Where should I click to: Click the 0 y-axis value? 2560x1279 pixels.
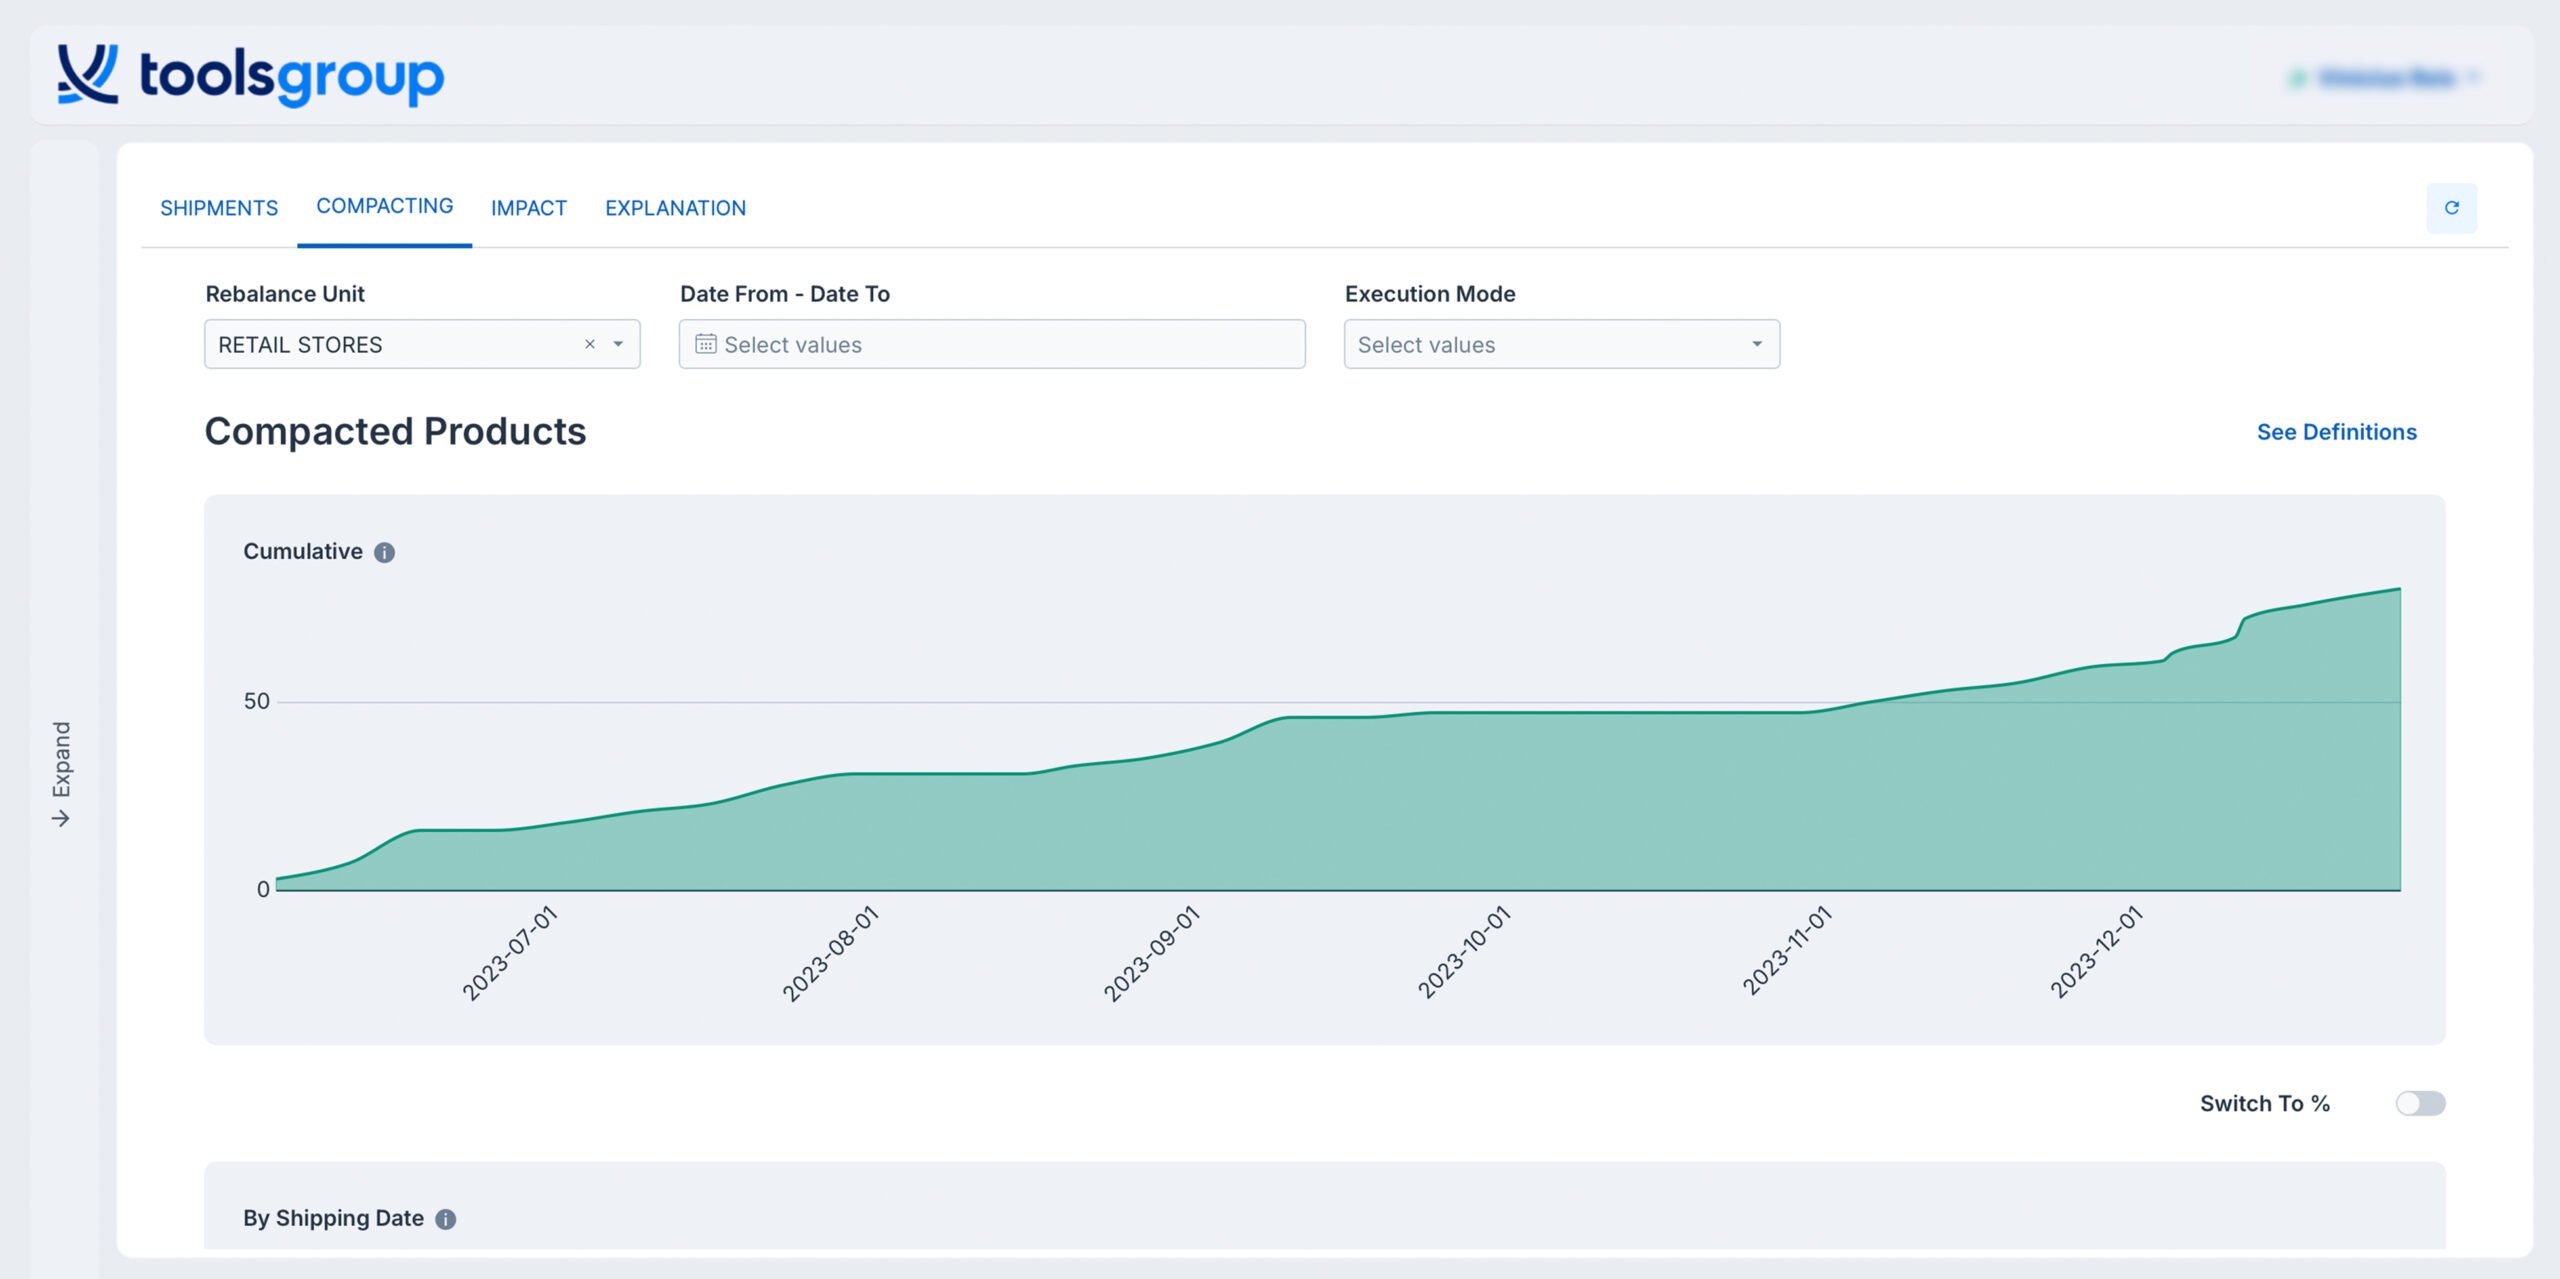coord(263,889)
